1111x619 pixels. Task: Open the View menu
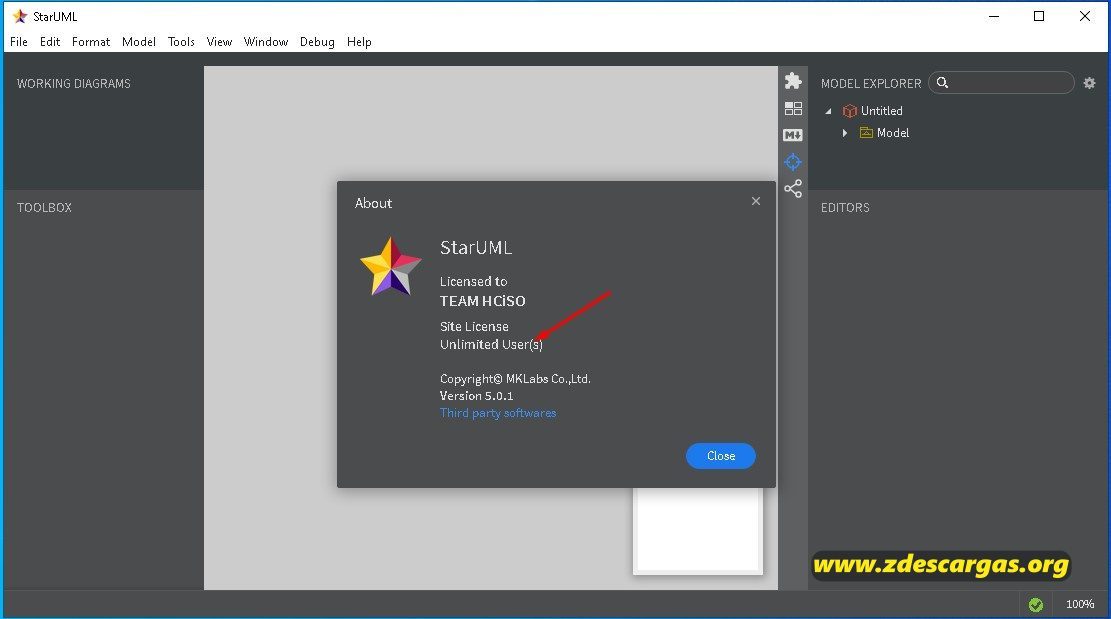220,42
